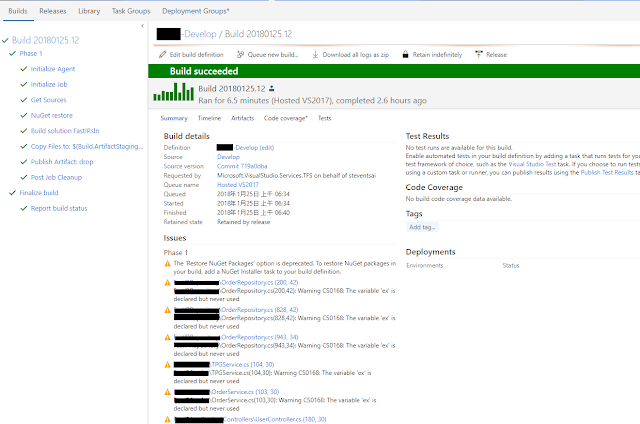The width and height of the screenshot is (640, 424).
Task: Open the Initialize Job step log
Action: pos(49,84)
